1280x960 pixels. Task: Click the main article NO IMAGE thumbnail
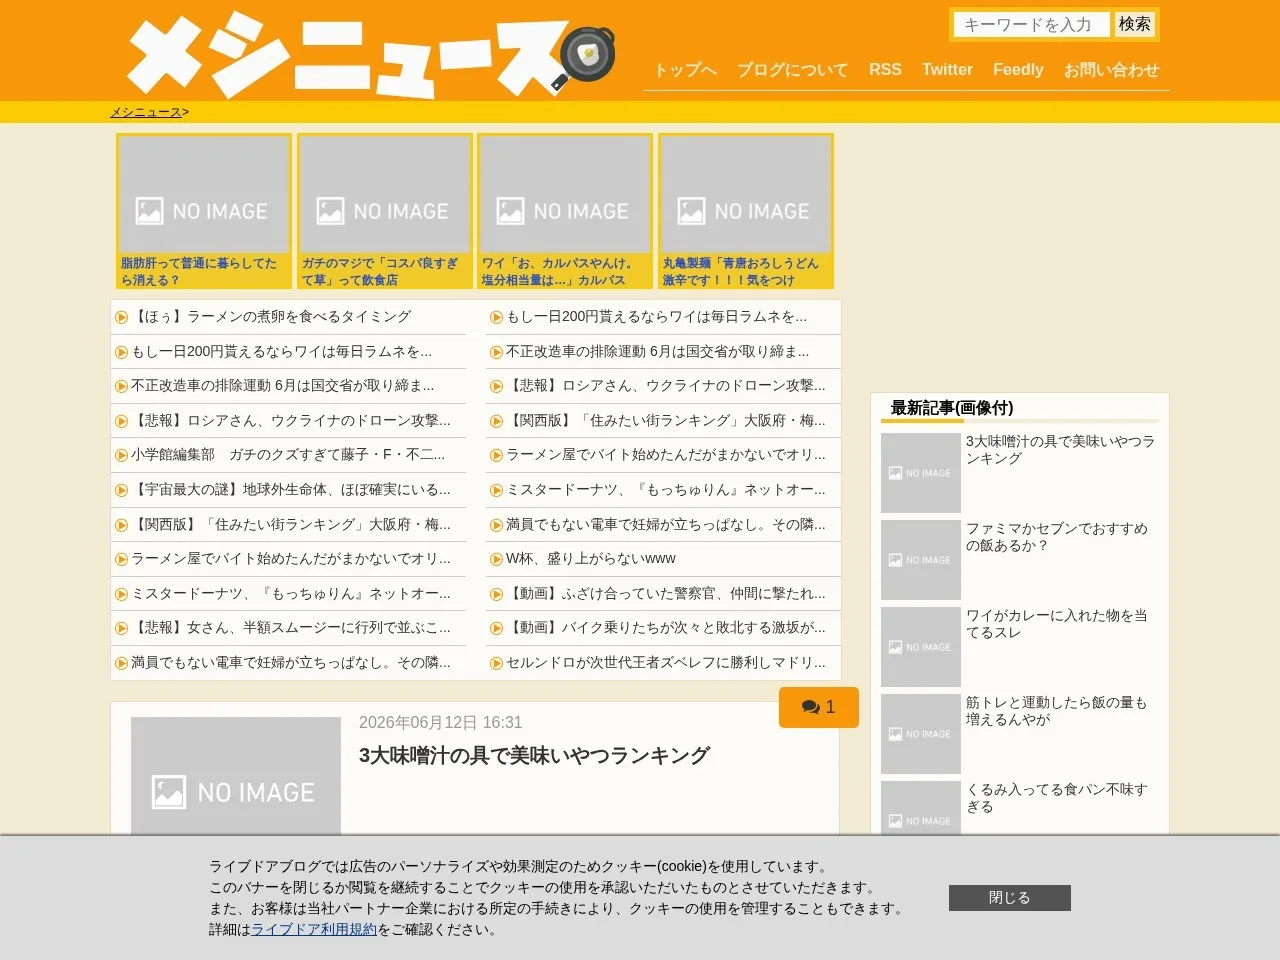(236, 776)
